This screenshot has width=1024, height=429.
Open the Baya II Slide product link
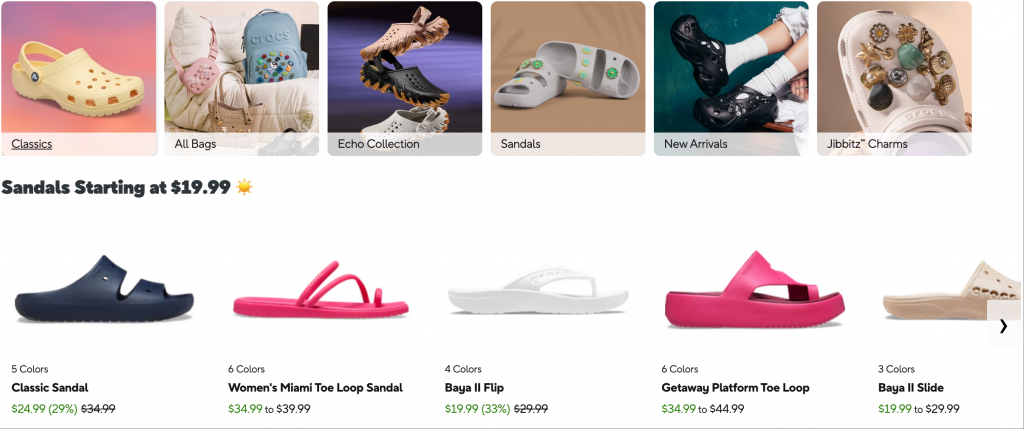click(x=910, y=388)
